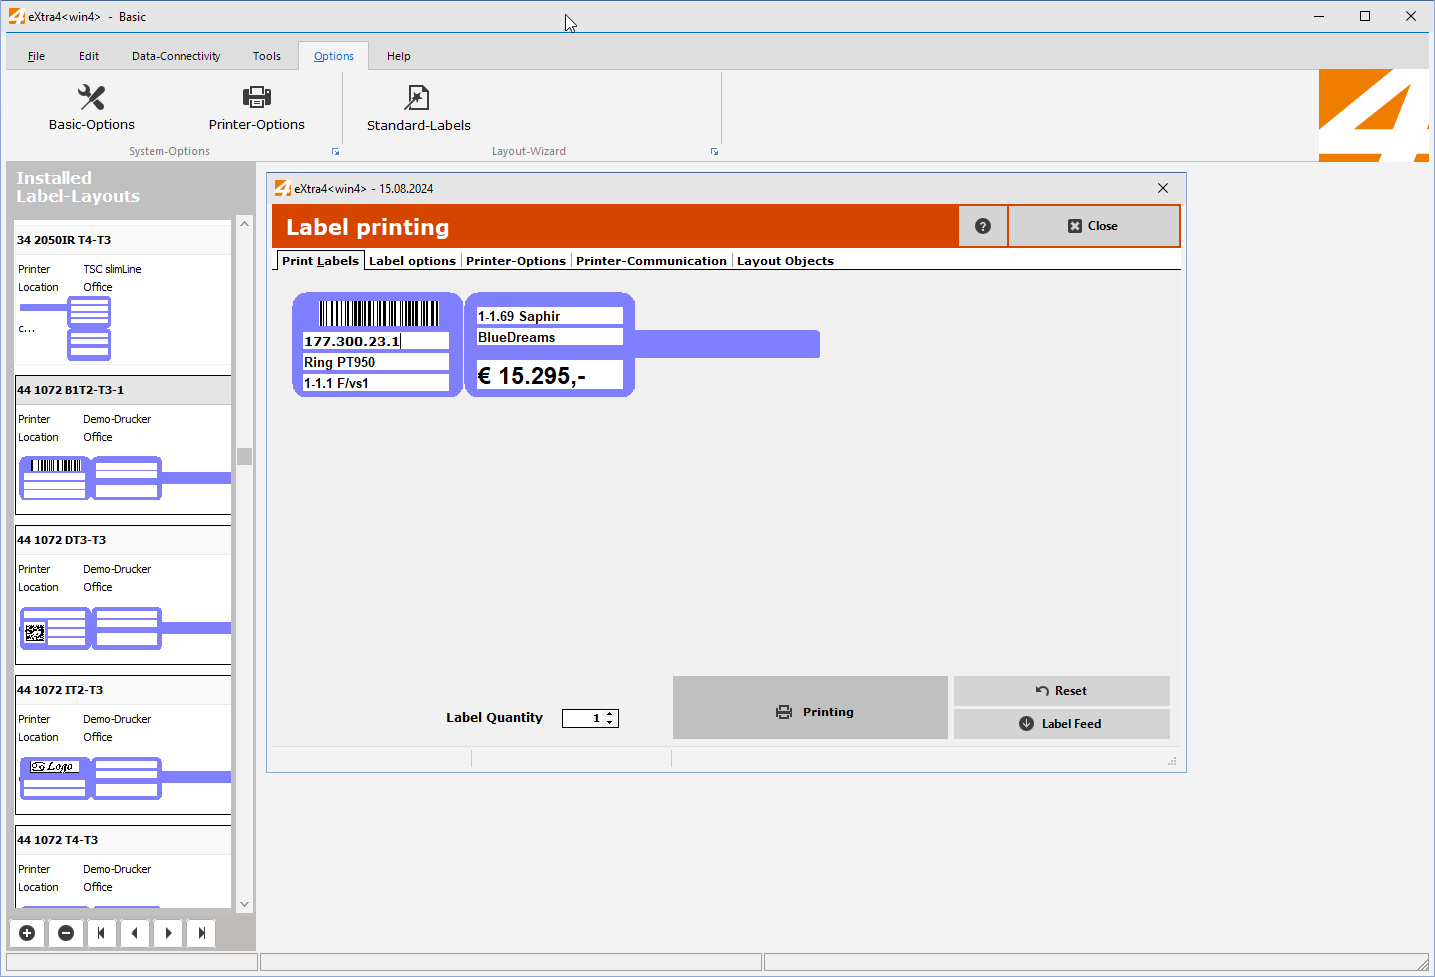The image size is (1435, 977).
Task: Add a new label layout with plus
Action: pyautogui.click(x=27, y=933)
